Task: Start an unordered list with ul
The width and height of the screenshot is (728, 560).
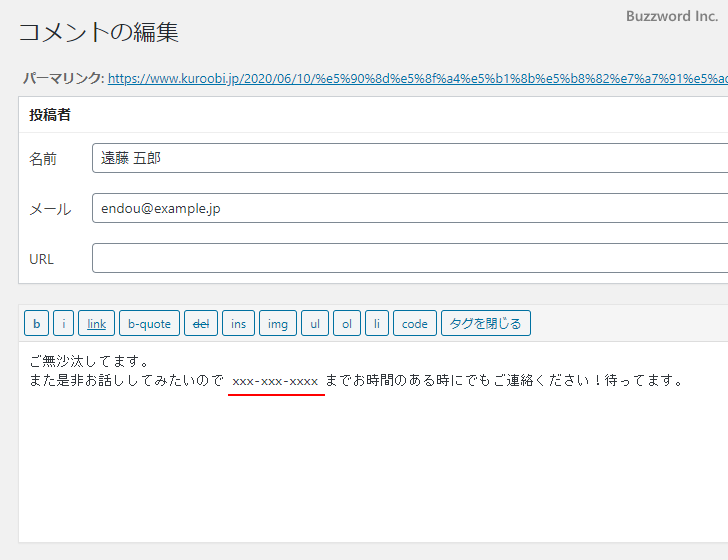Action: pyautogui.click(x=314, y=323)
